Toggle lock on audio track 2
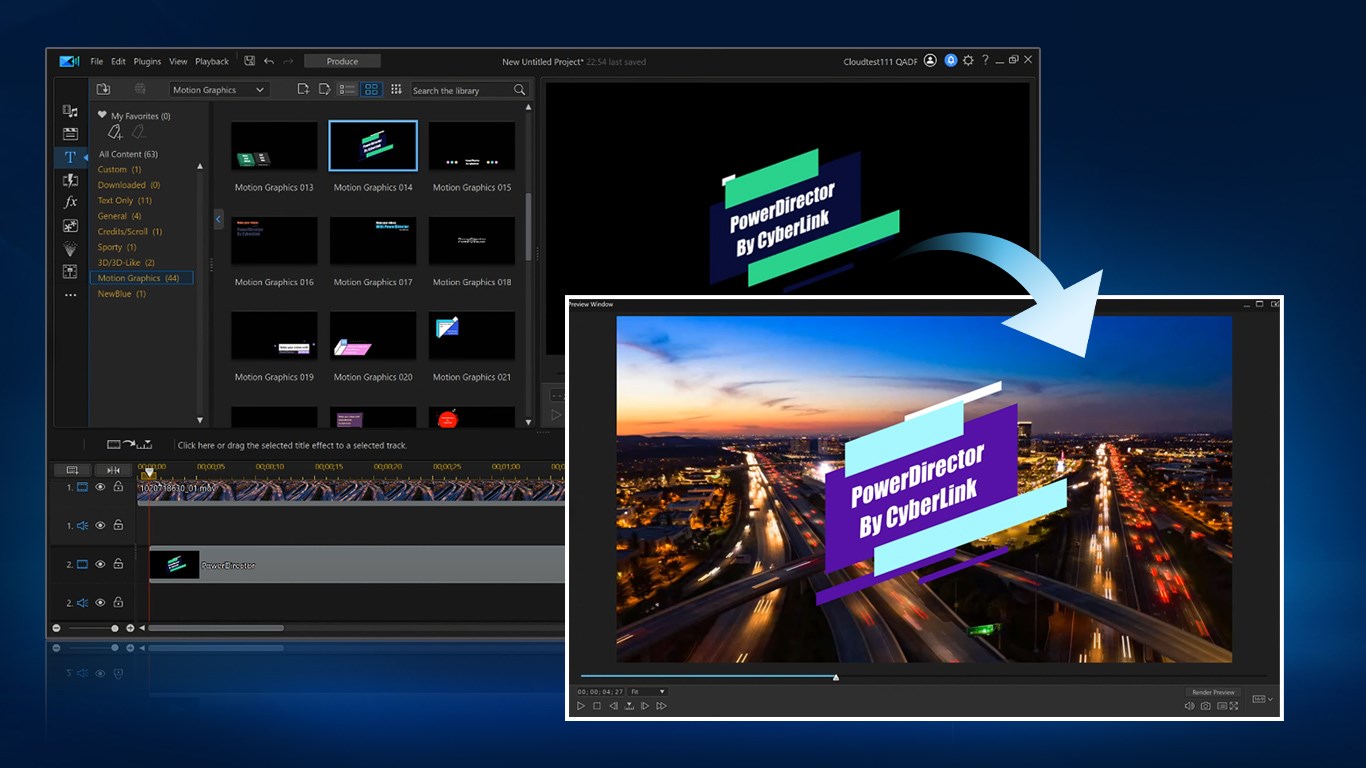Image resolution: width=1366 pixels, height=768 pixels. (118, 602)
